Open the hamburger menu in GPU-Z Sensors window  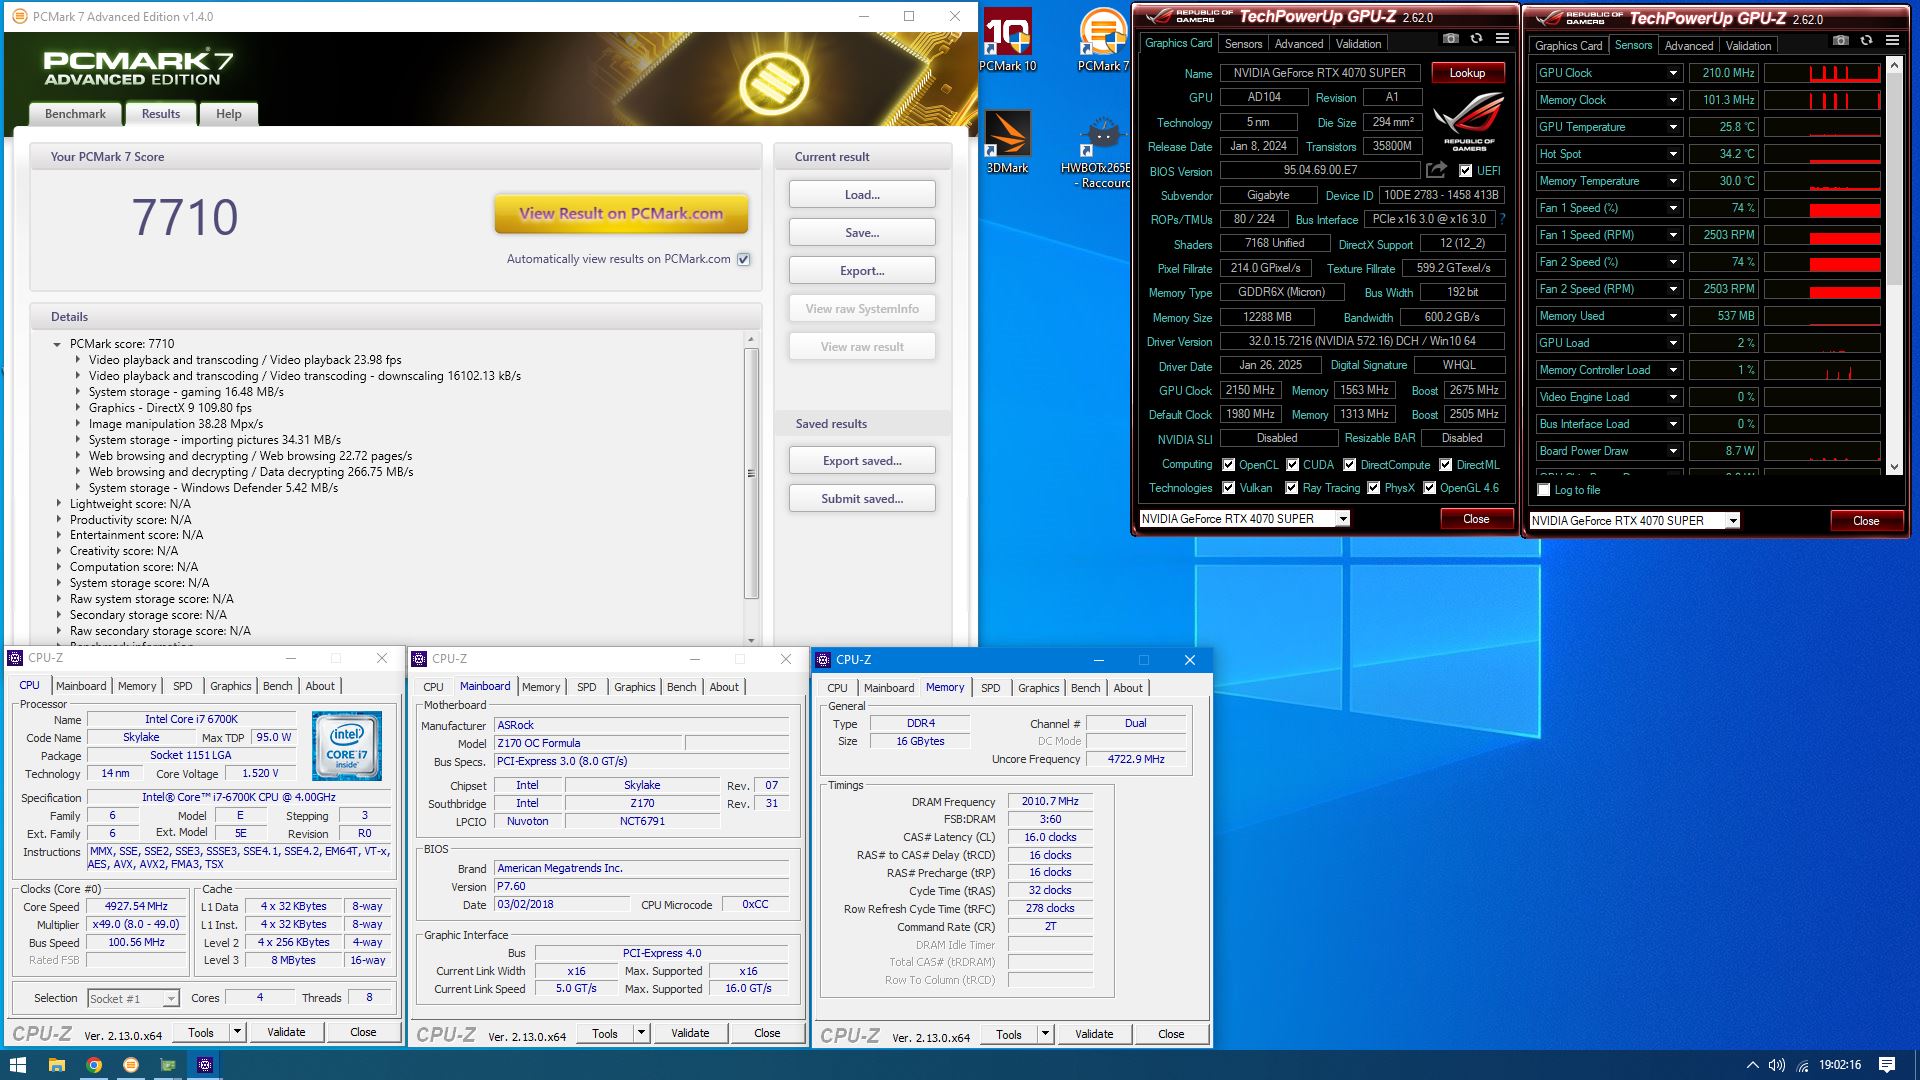coord(1892,41)
